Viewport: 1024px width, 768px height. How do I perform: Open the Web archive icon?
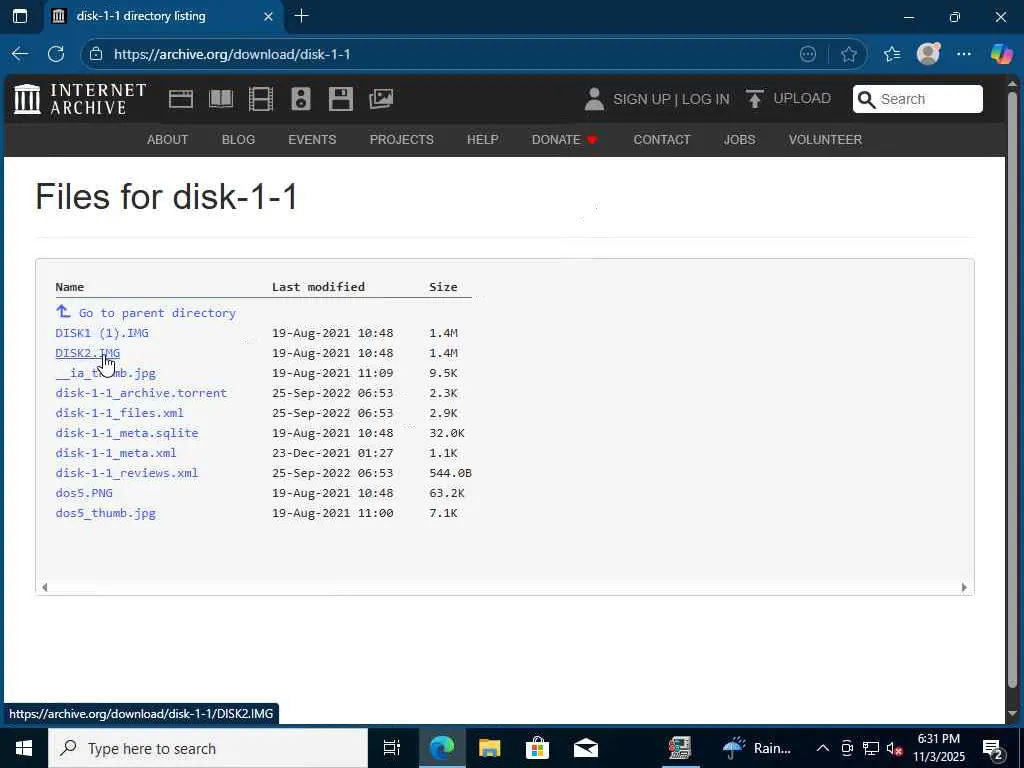(x=181, y=99)
